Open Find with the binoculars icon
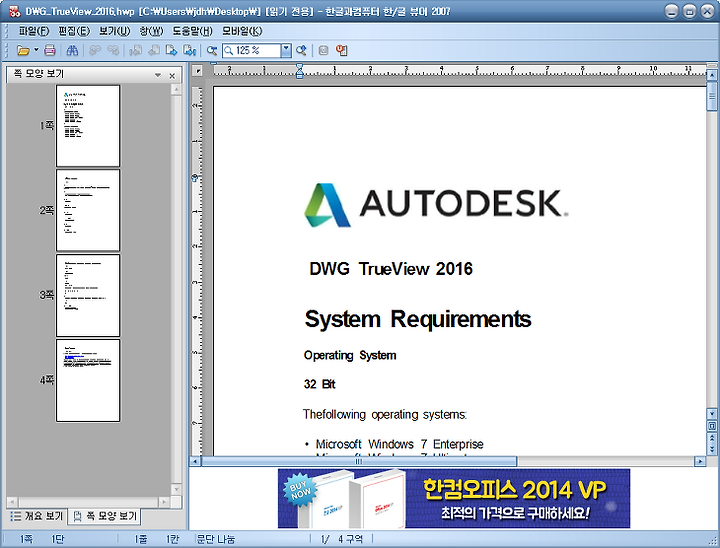 72,50
